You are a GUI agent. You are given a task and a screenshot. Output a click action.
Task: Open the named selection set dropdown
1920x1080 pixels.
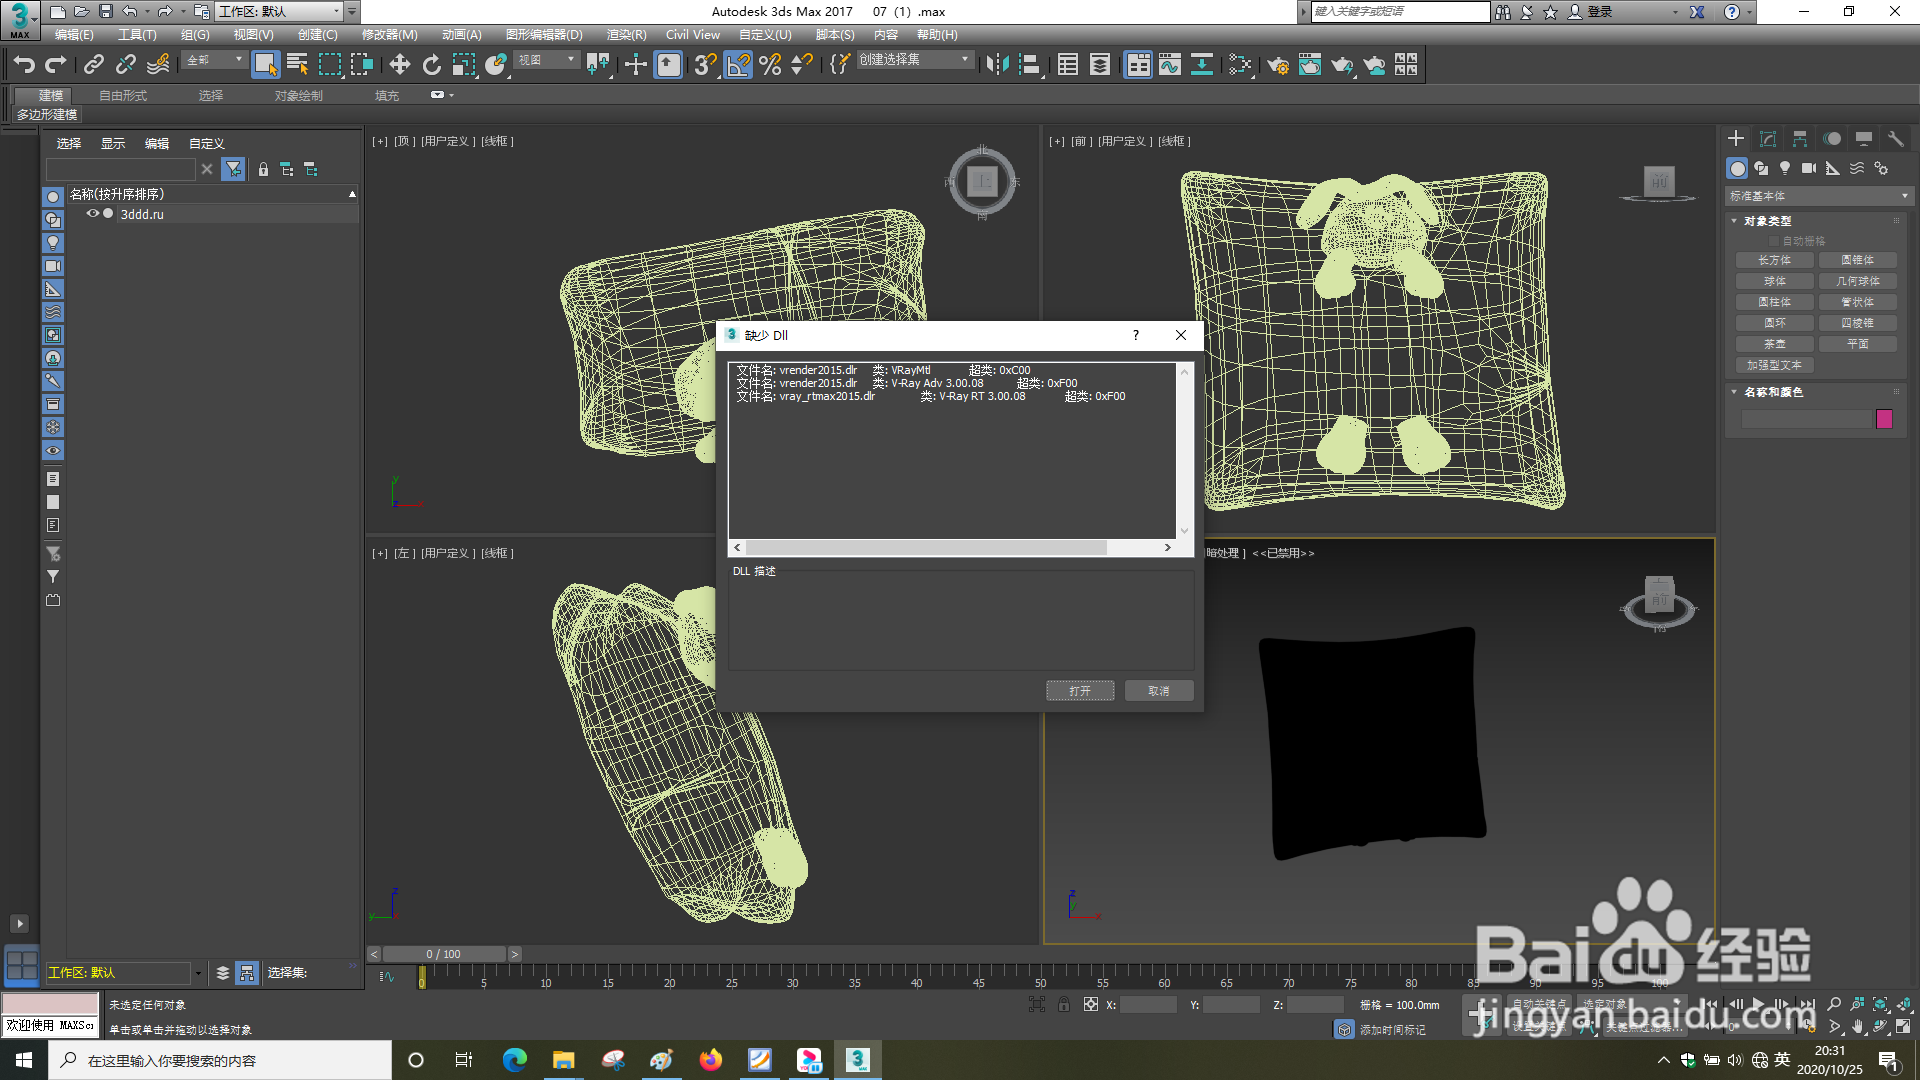[x=964, y=60]
